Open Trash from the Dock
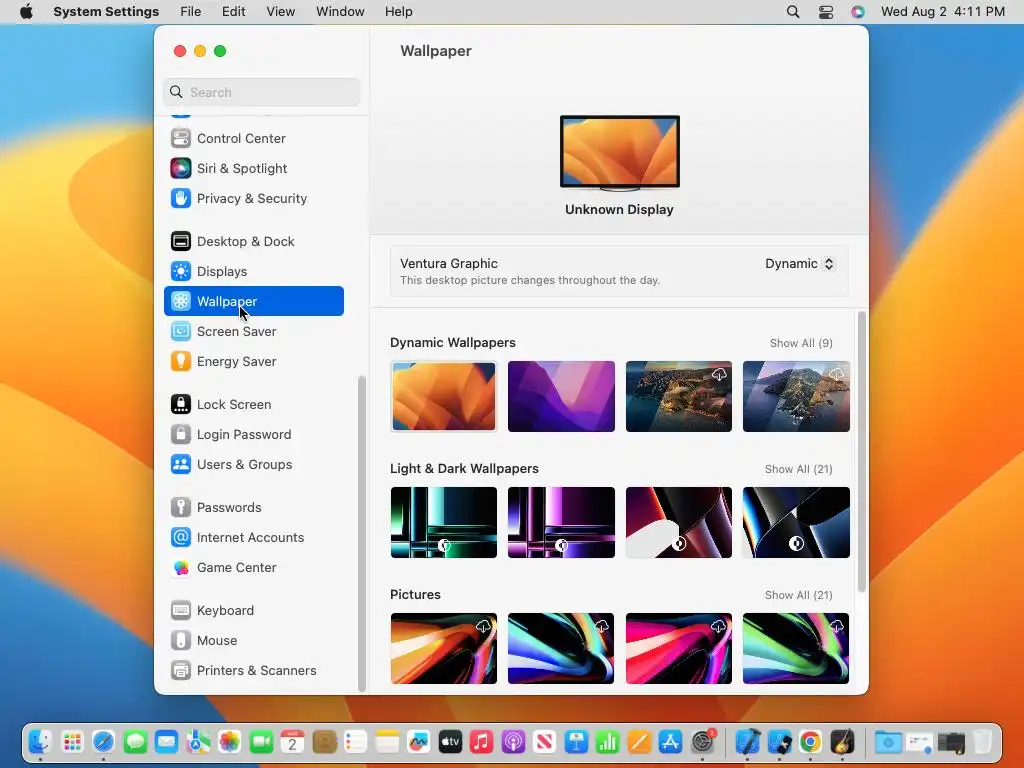The width and height of the screenshot is (1024, 768). (982, 743)
